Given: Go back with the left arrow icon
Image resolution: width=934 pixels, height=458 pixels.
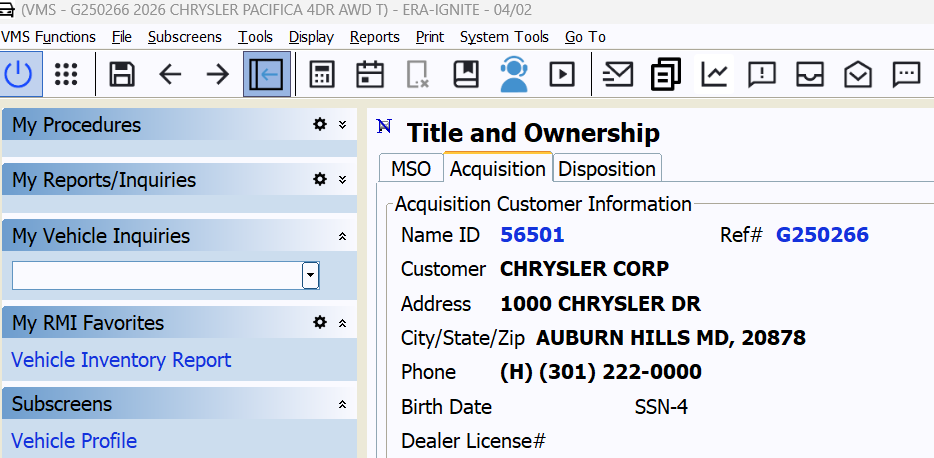Looking at the screenshot, I should [170, 74].
